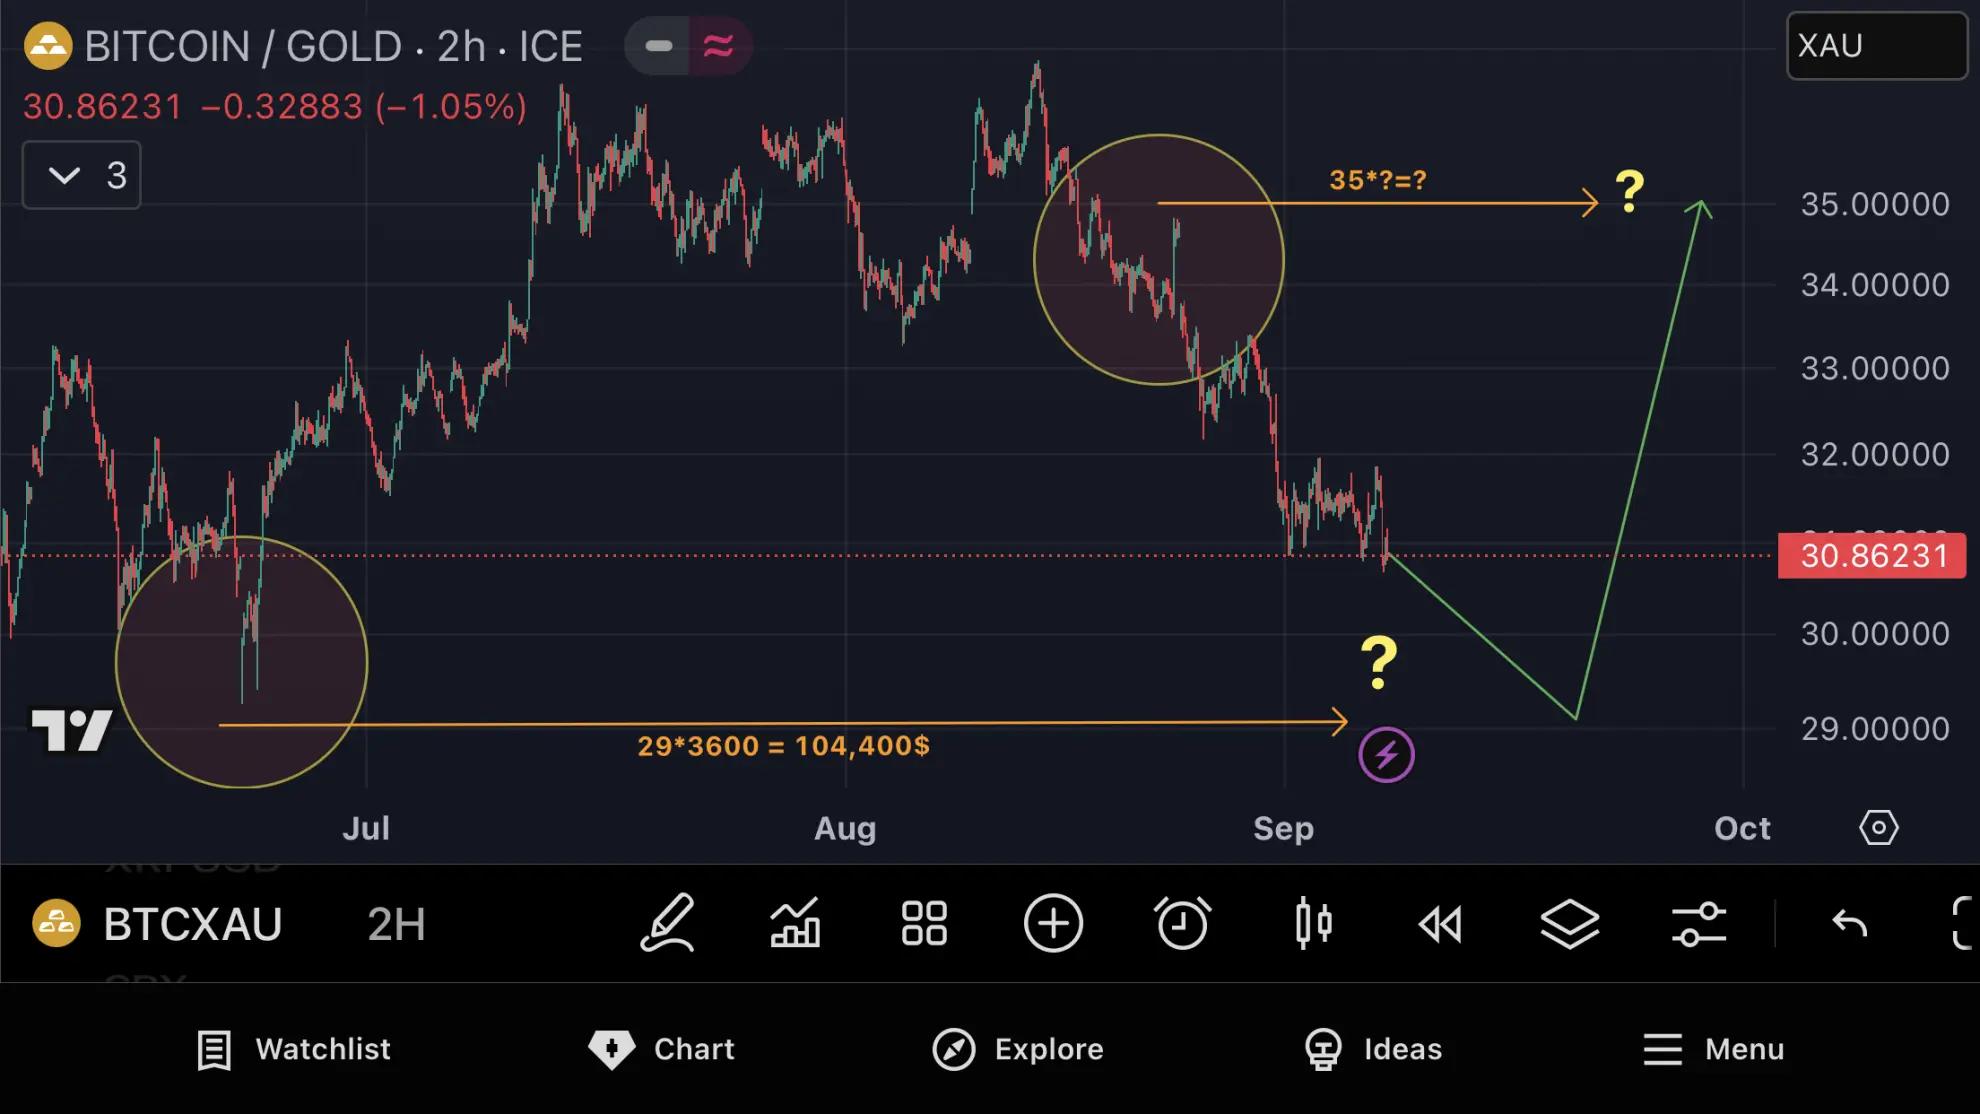The width and height of the screenshot is (1980, 1114).
Task: Open the indicators chart icon
Action: (x=795, y=923)
